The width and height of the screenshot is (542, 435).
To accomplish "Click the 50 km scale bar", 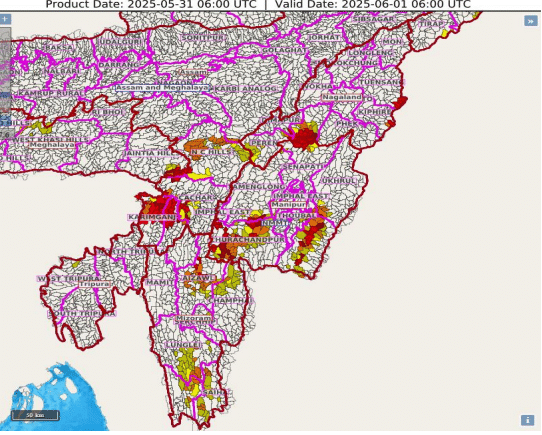I will click(35, 415).
